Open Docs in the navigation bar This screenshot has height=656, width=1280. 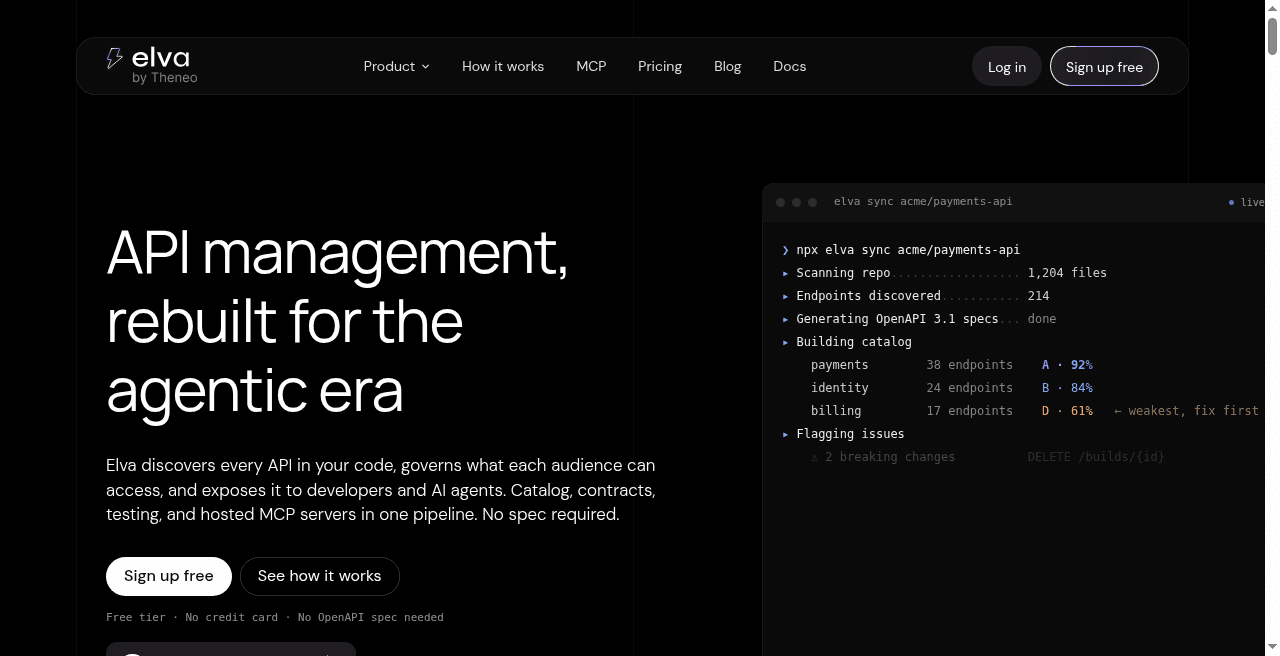(790, 66)
